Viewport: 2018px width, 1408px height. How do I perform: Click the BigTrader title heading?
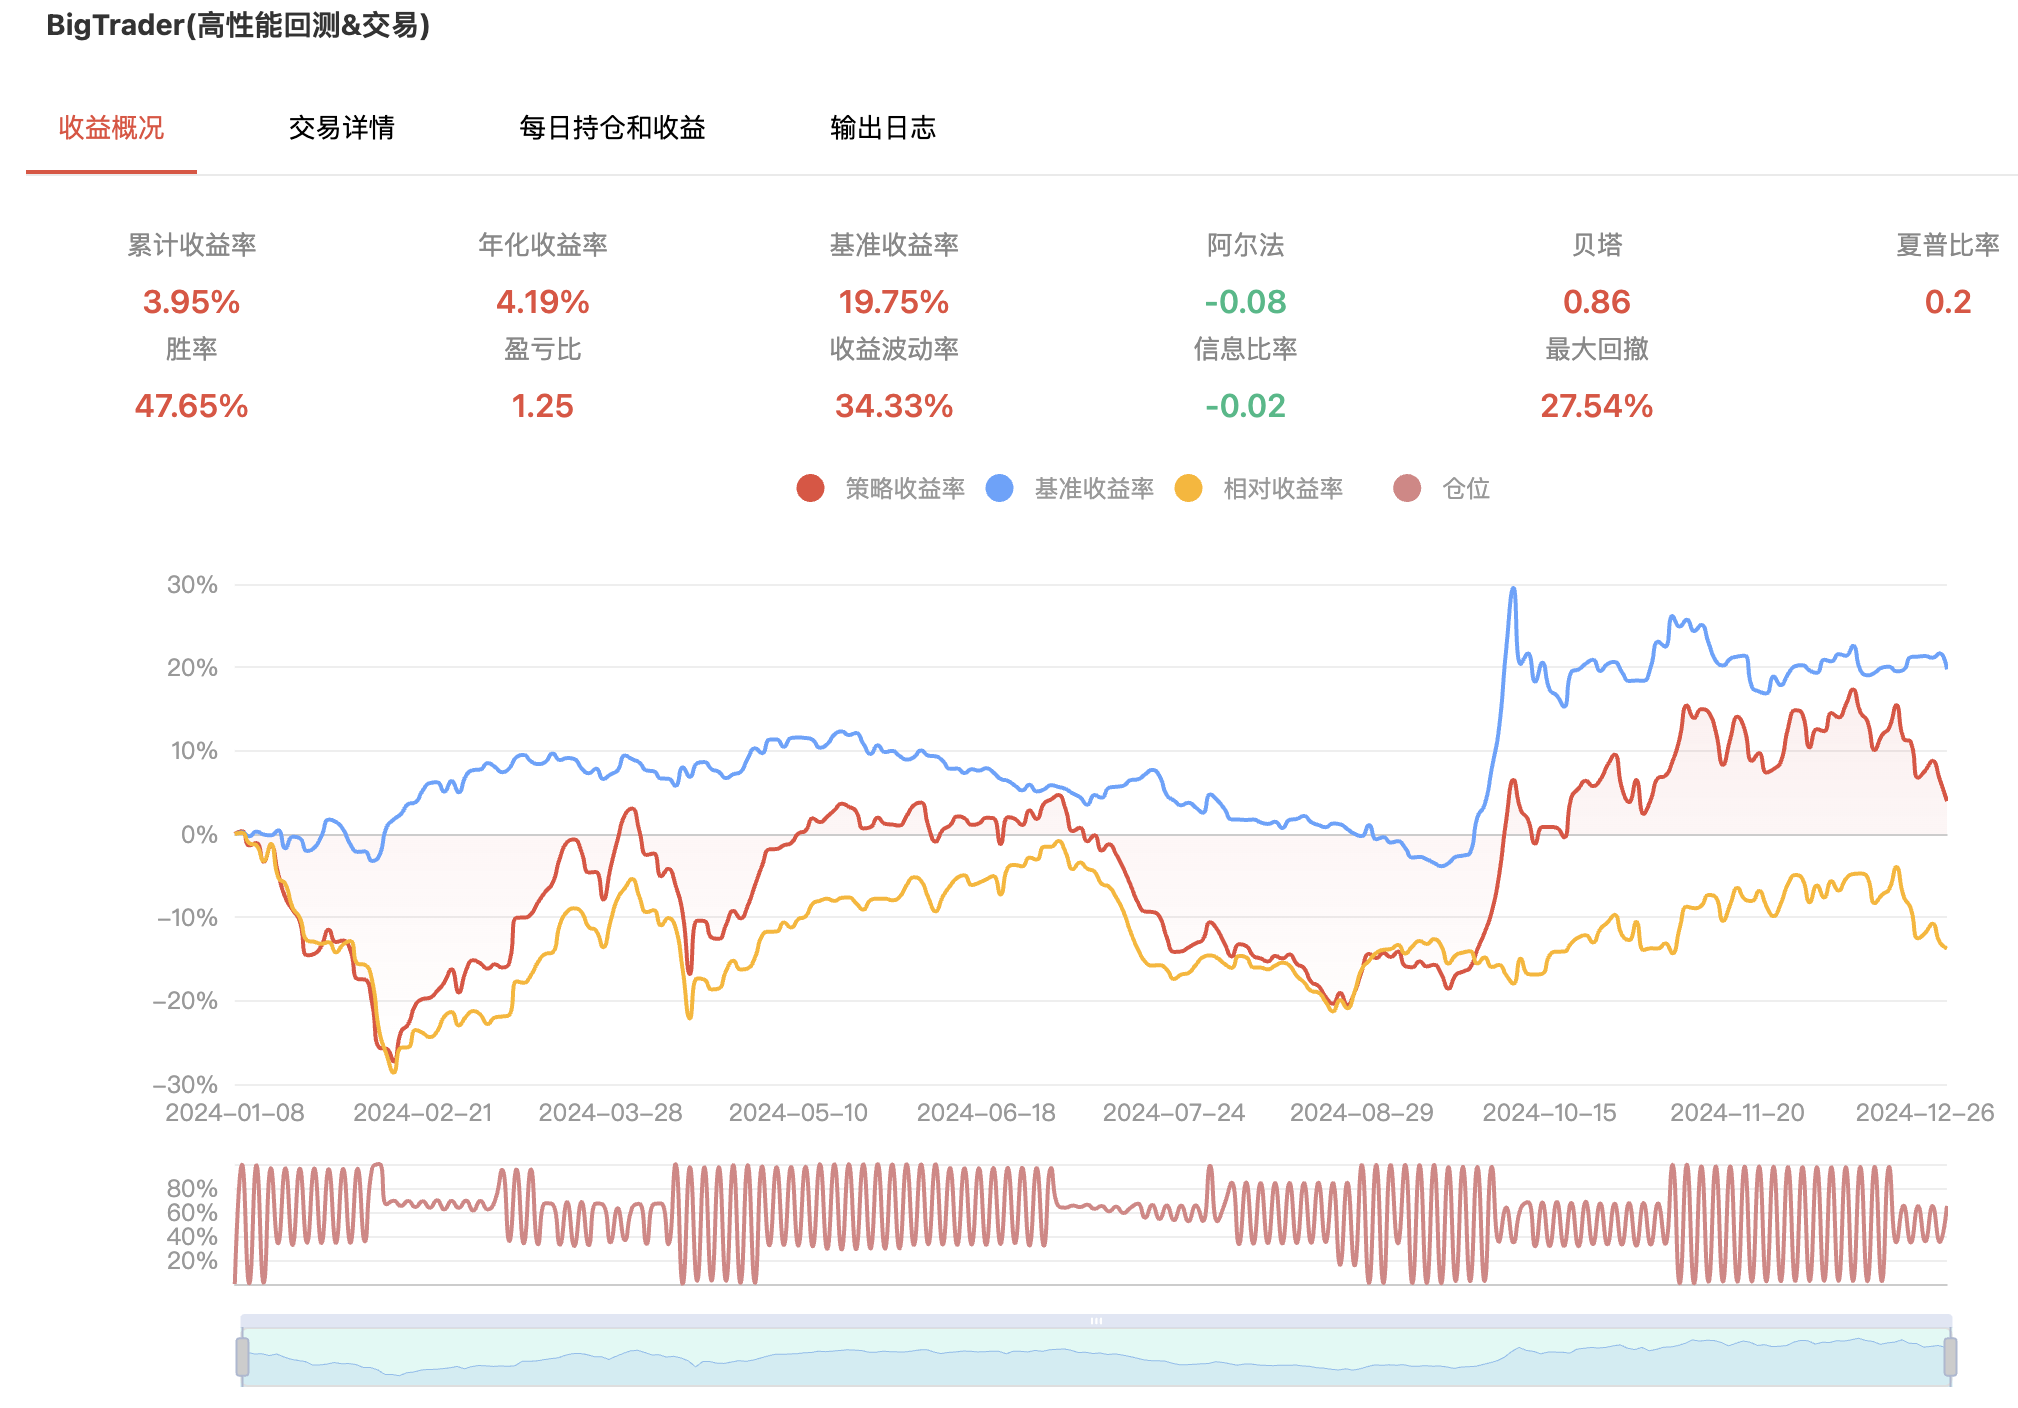coord(238,25)
